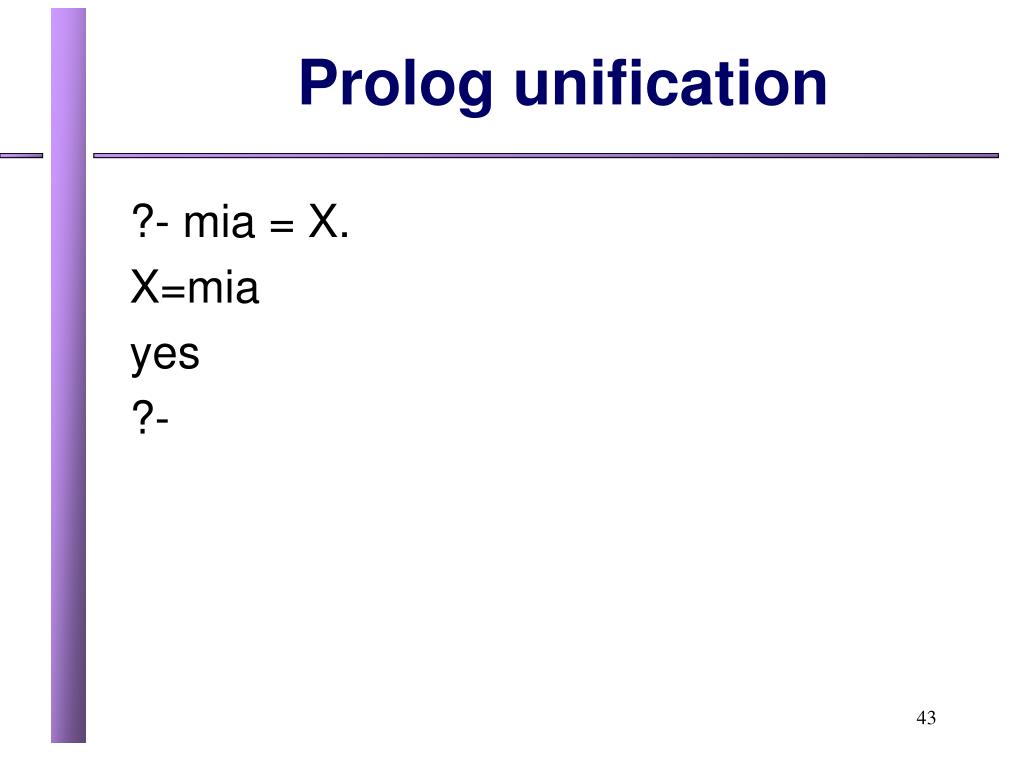Click the slide title "Prolog unification"
The image size is (1024, 768).
point(563,84)
